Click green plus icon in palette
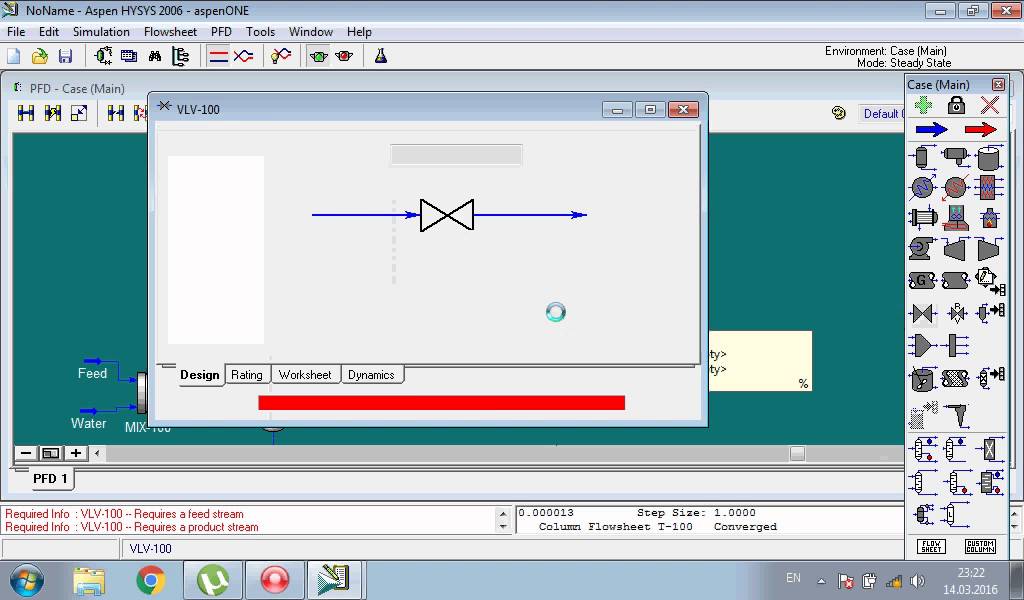Viewport: 1024px width, 600px height. (923, 104)
